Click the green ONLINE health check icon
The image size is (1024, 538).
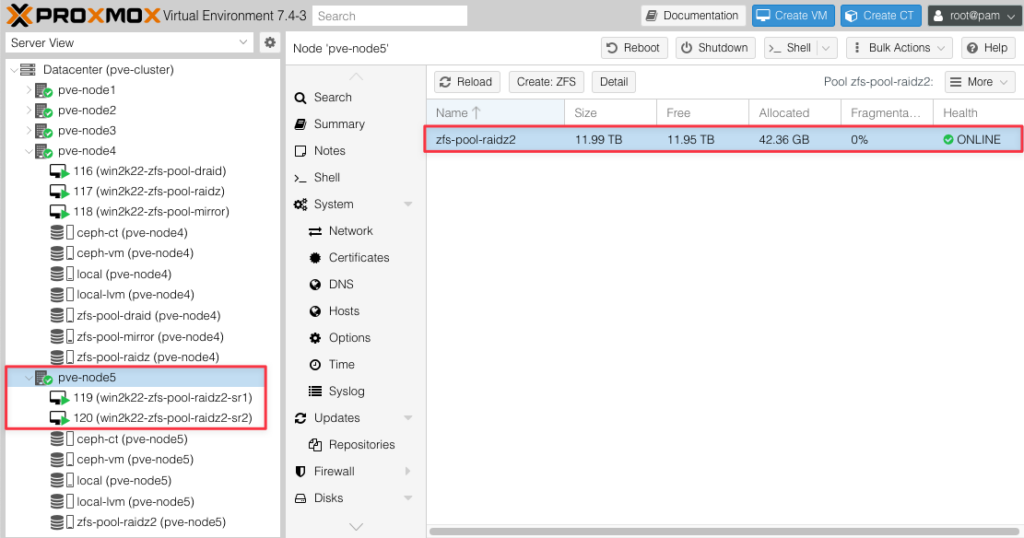pos(948,140)
